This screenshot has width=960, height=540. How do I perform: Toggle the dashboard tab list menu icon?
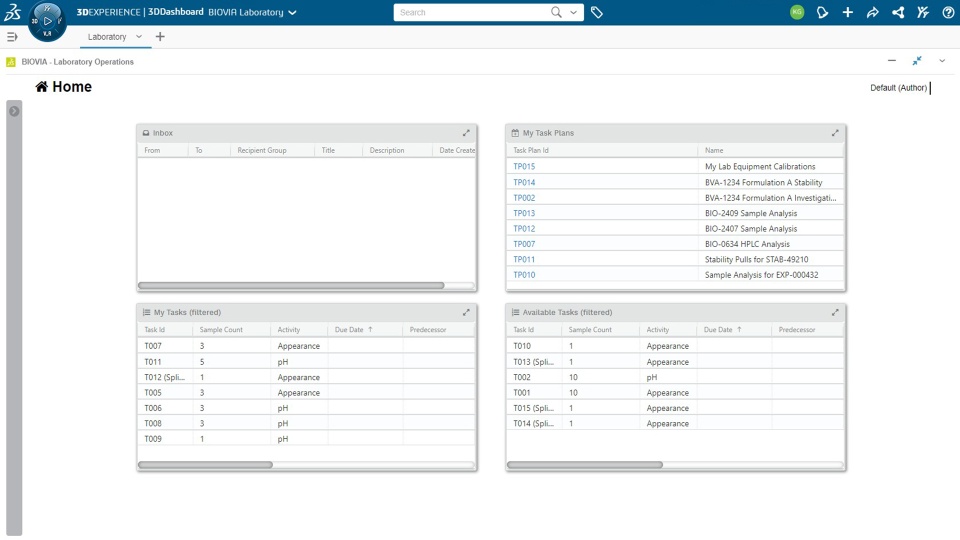[12, 37]
